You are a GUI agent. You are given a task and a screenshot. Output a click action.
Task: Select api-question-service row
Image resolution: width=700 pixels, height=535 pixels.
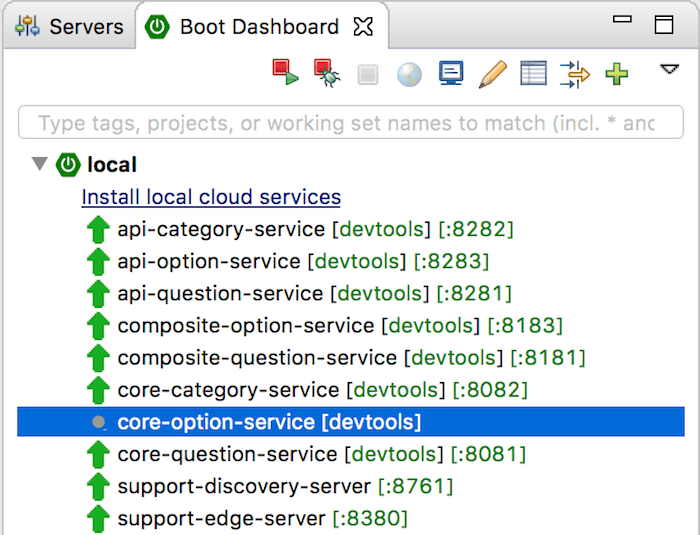350,293
